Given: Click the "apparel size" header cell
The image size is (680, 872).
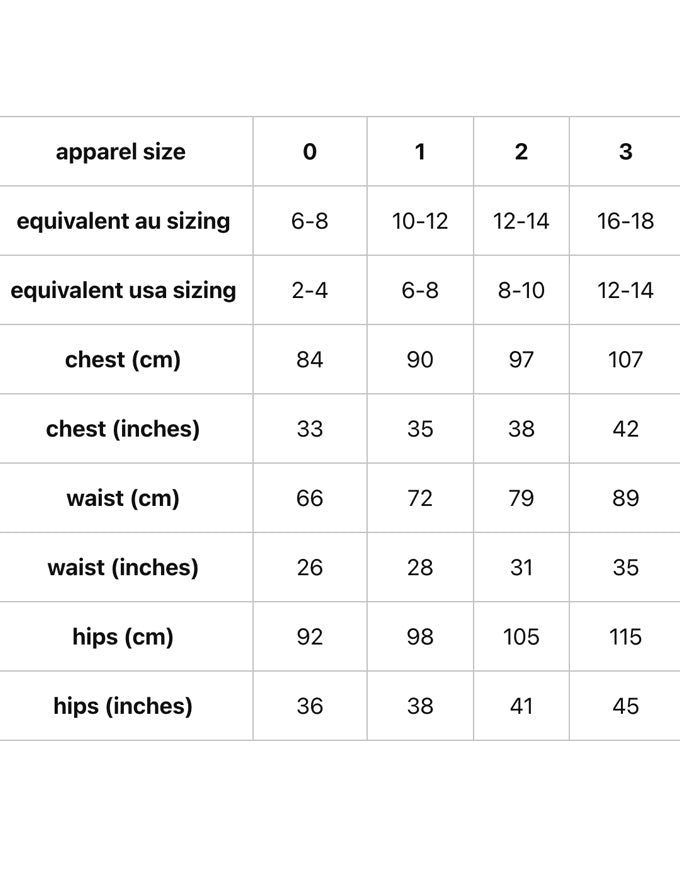Looking at the screenshot, I should pyautogui.click(x=121, y=152).
